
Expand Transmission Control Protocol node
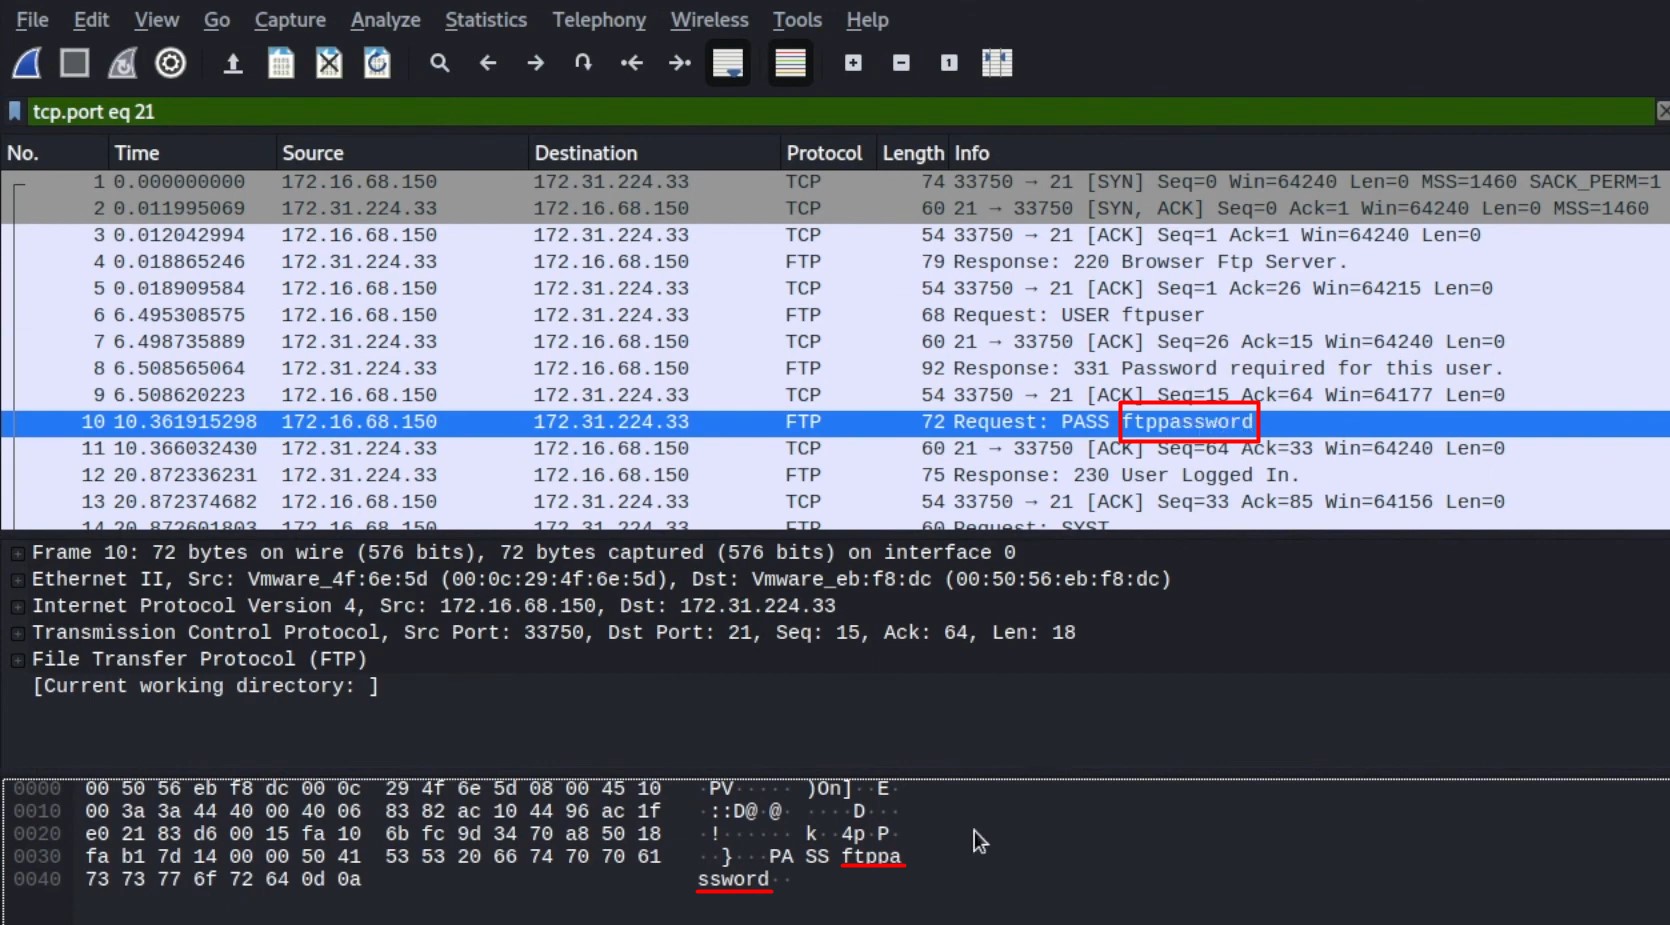coord(17,633)
